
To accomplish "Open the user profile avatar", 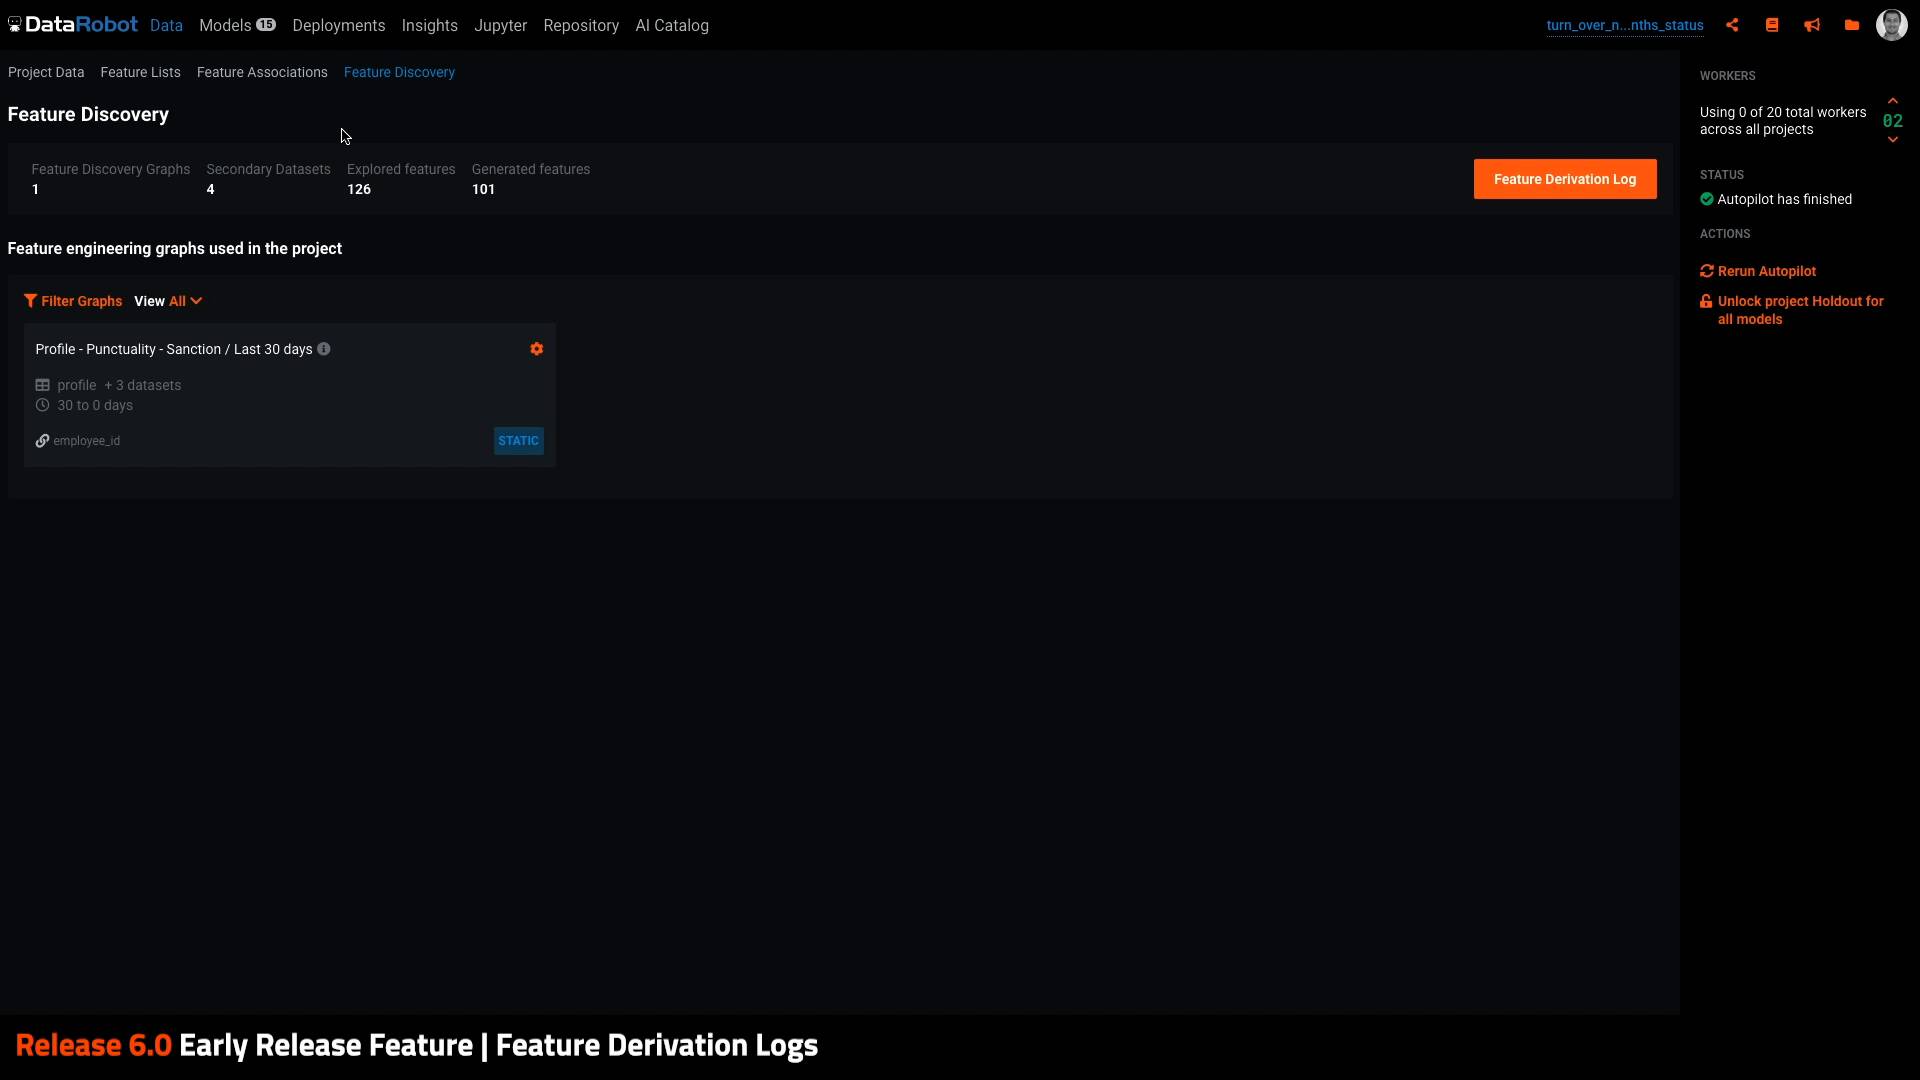I will 1891,25.
